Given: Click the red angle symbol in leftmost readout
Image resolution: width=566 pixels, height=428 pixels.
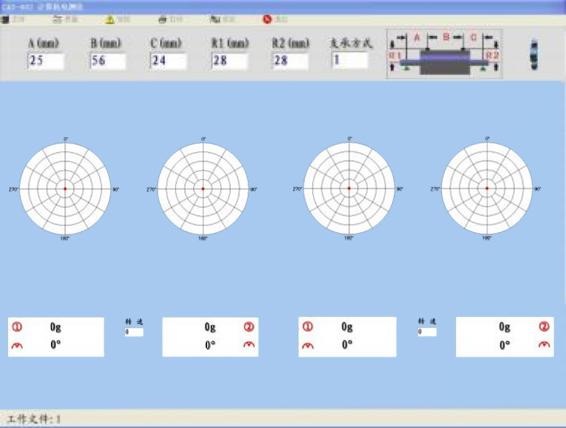Looking at the screenshot, I should pyautogui.click(x=17, y=346).
